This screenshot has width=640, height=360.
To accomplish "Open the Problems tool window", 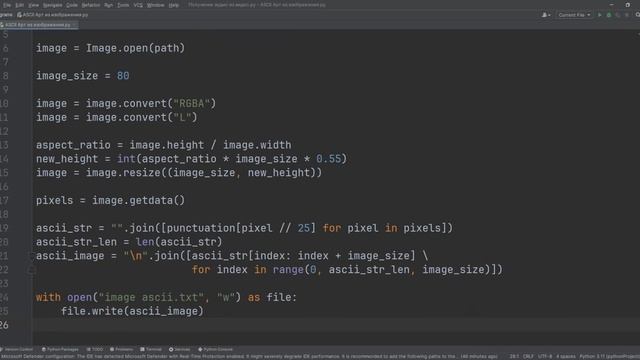I will pyautogui.click(x=121, y=349).
